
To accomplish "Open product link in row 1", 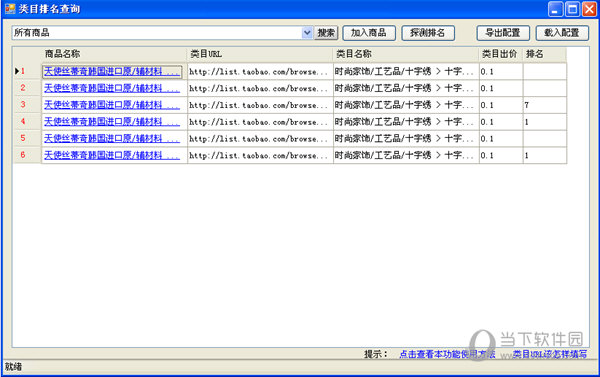I will pos(112,72).
